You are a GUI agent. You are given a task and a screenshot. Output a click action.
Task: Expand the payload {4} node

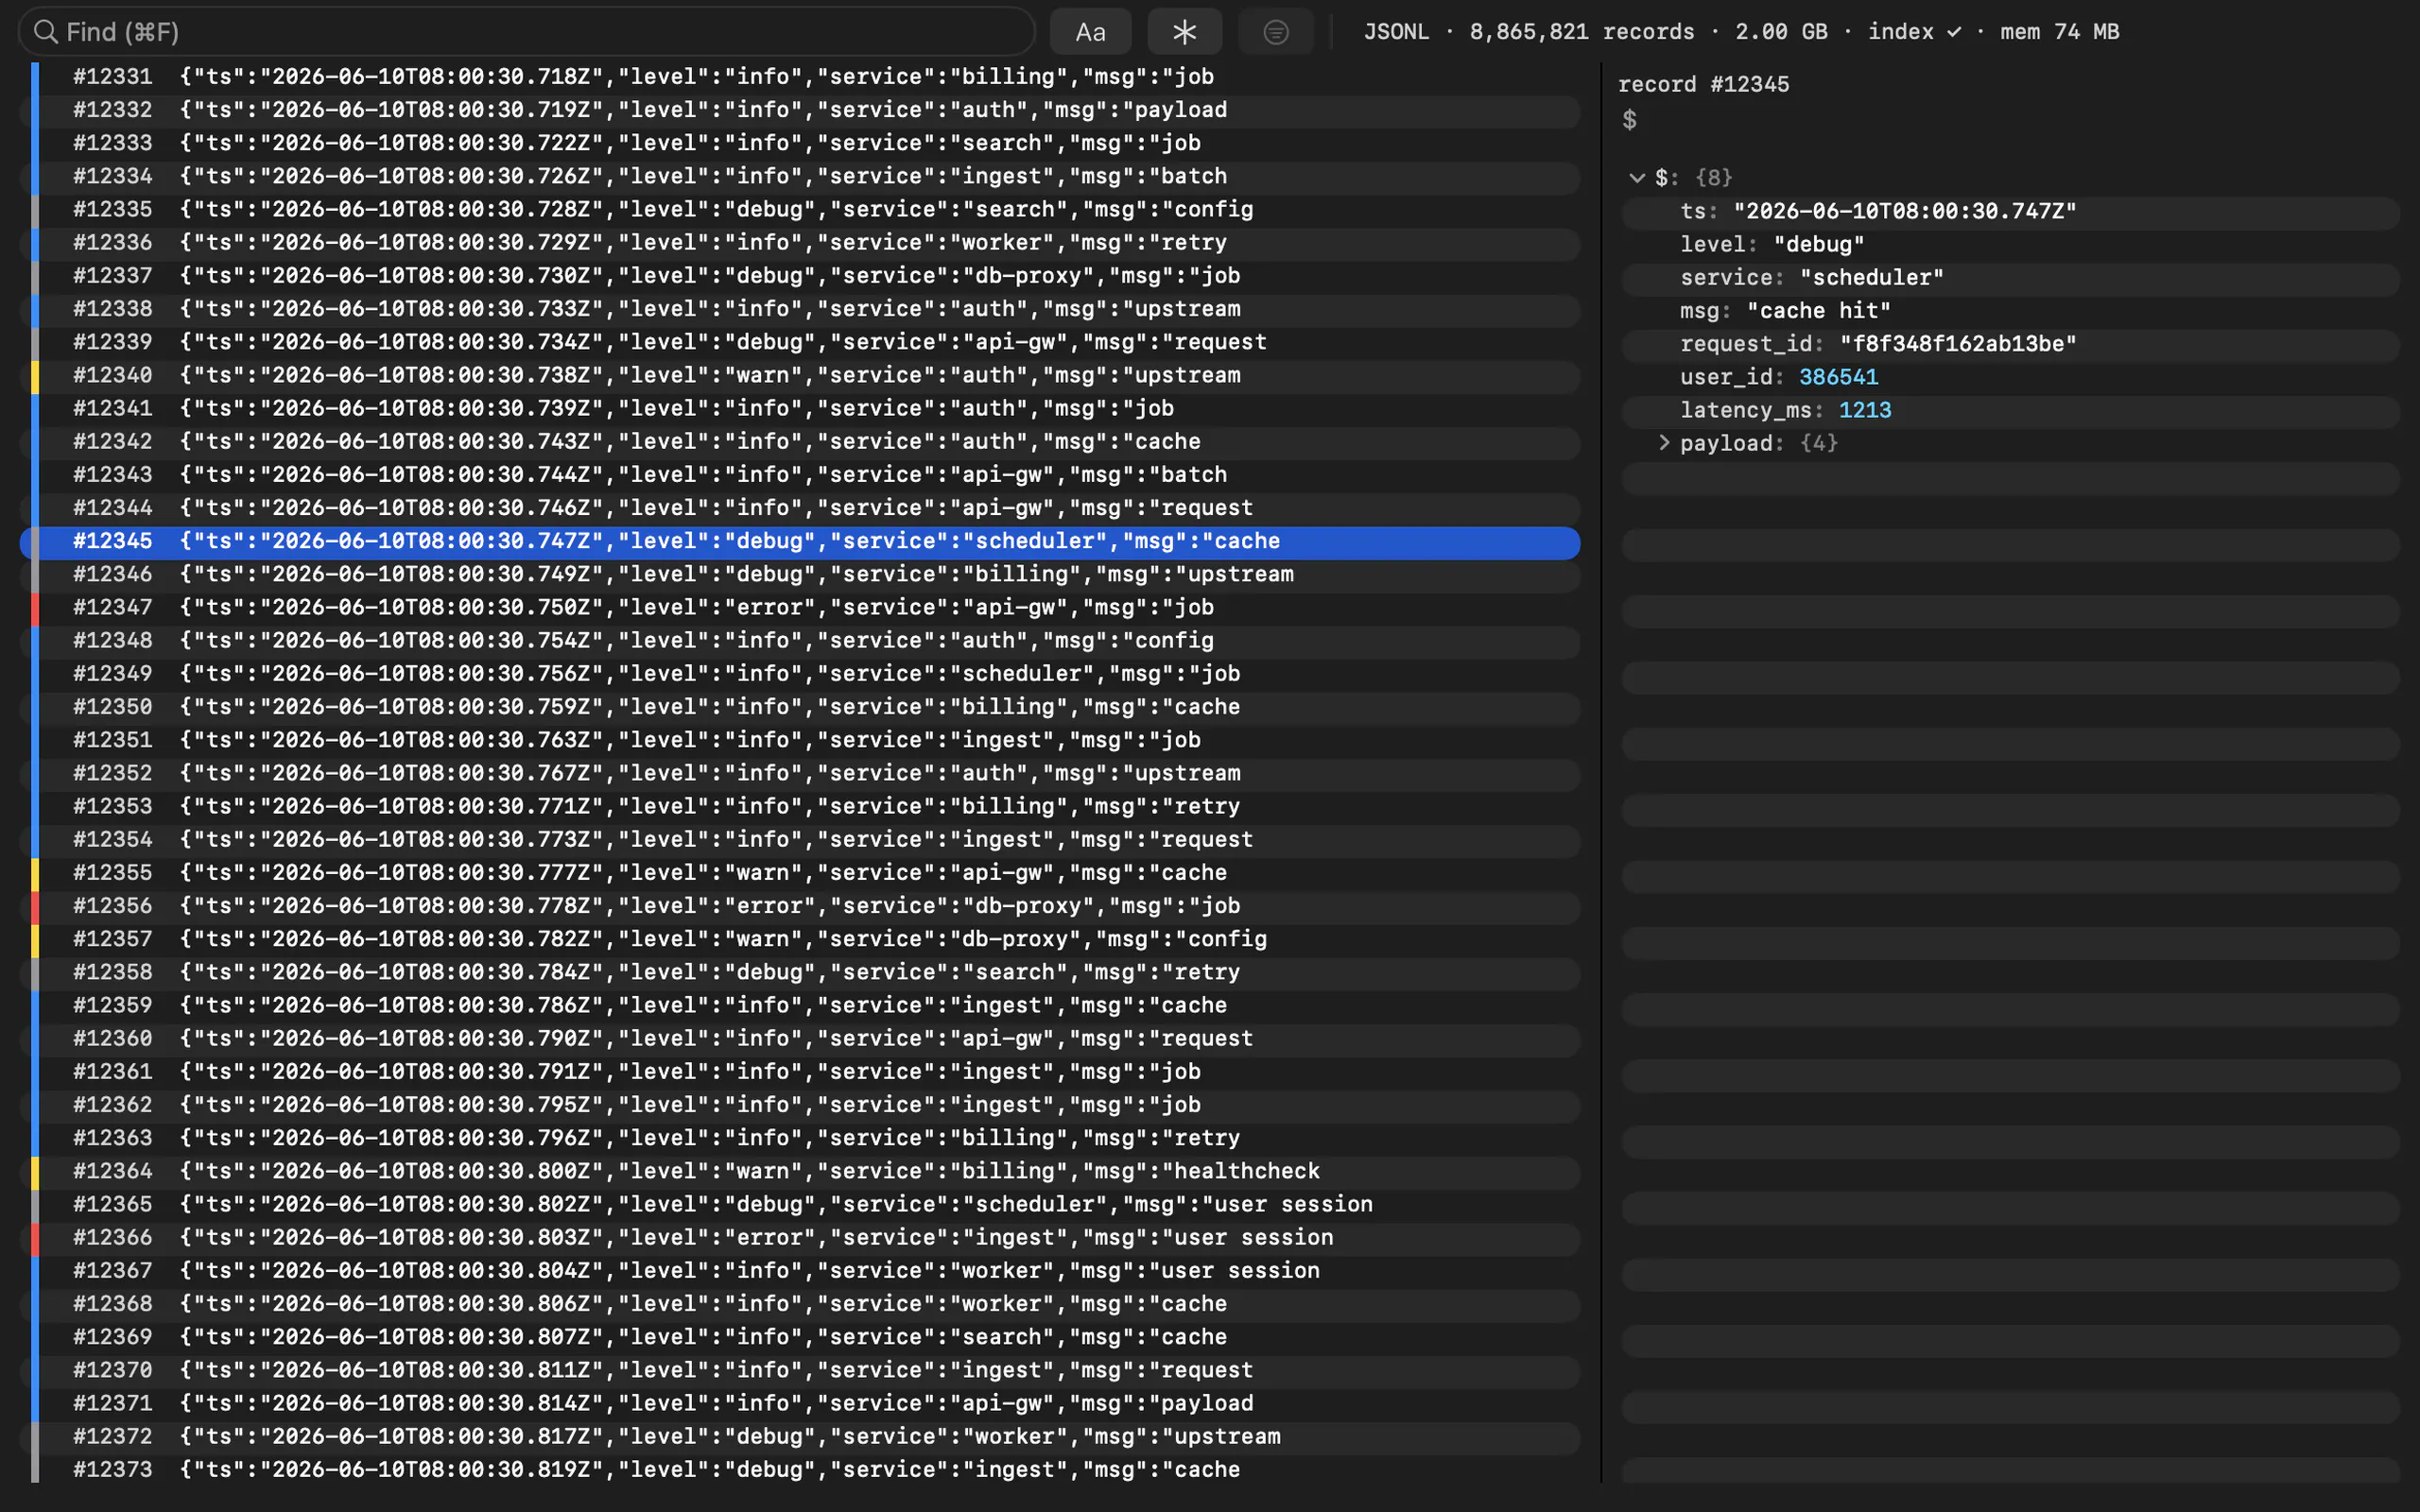point(1664,443)
